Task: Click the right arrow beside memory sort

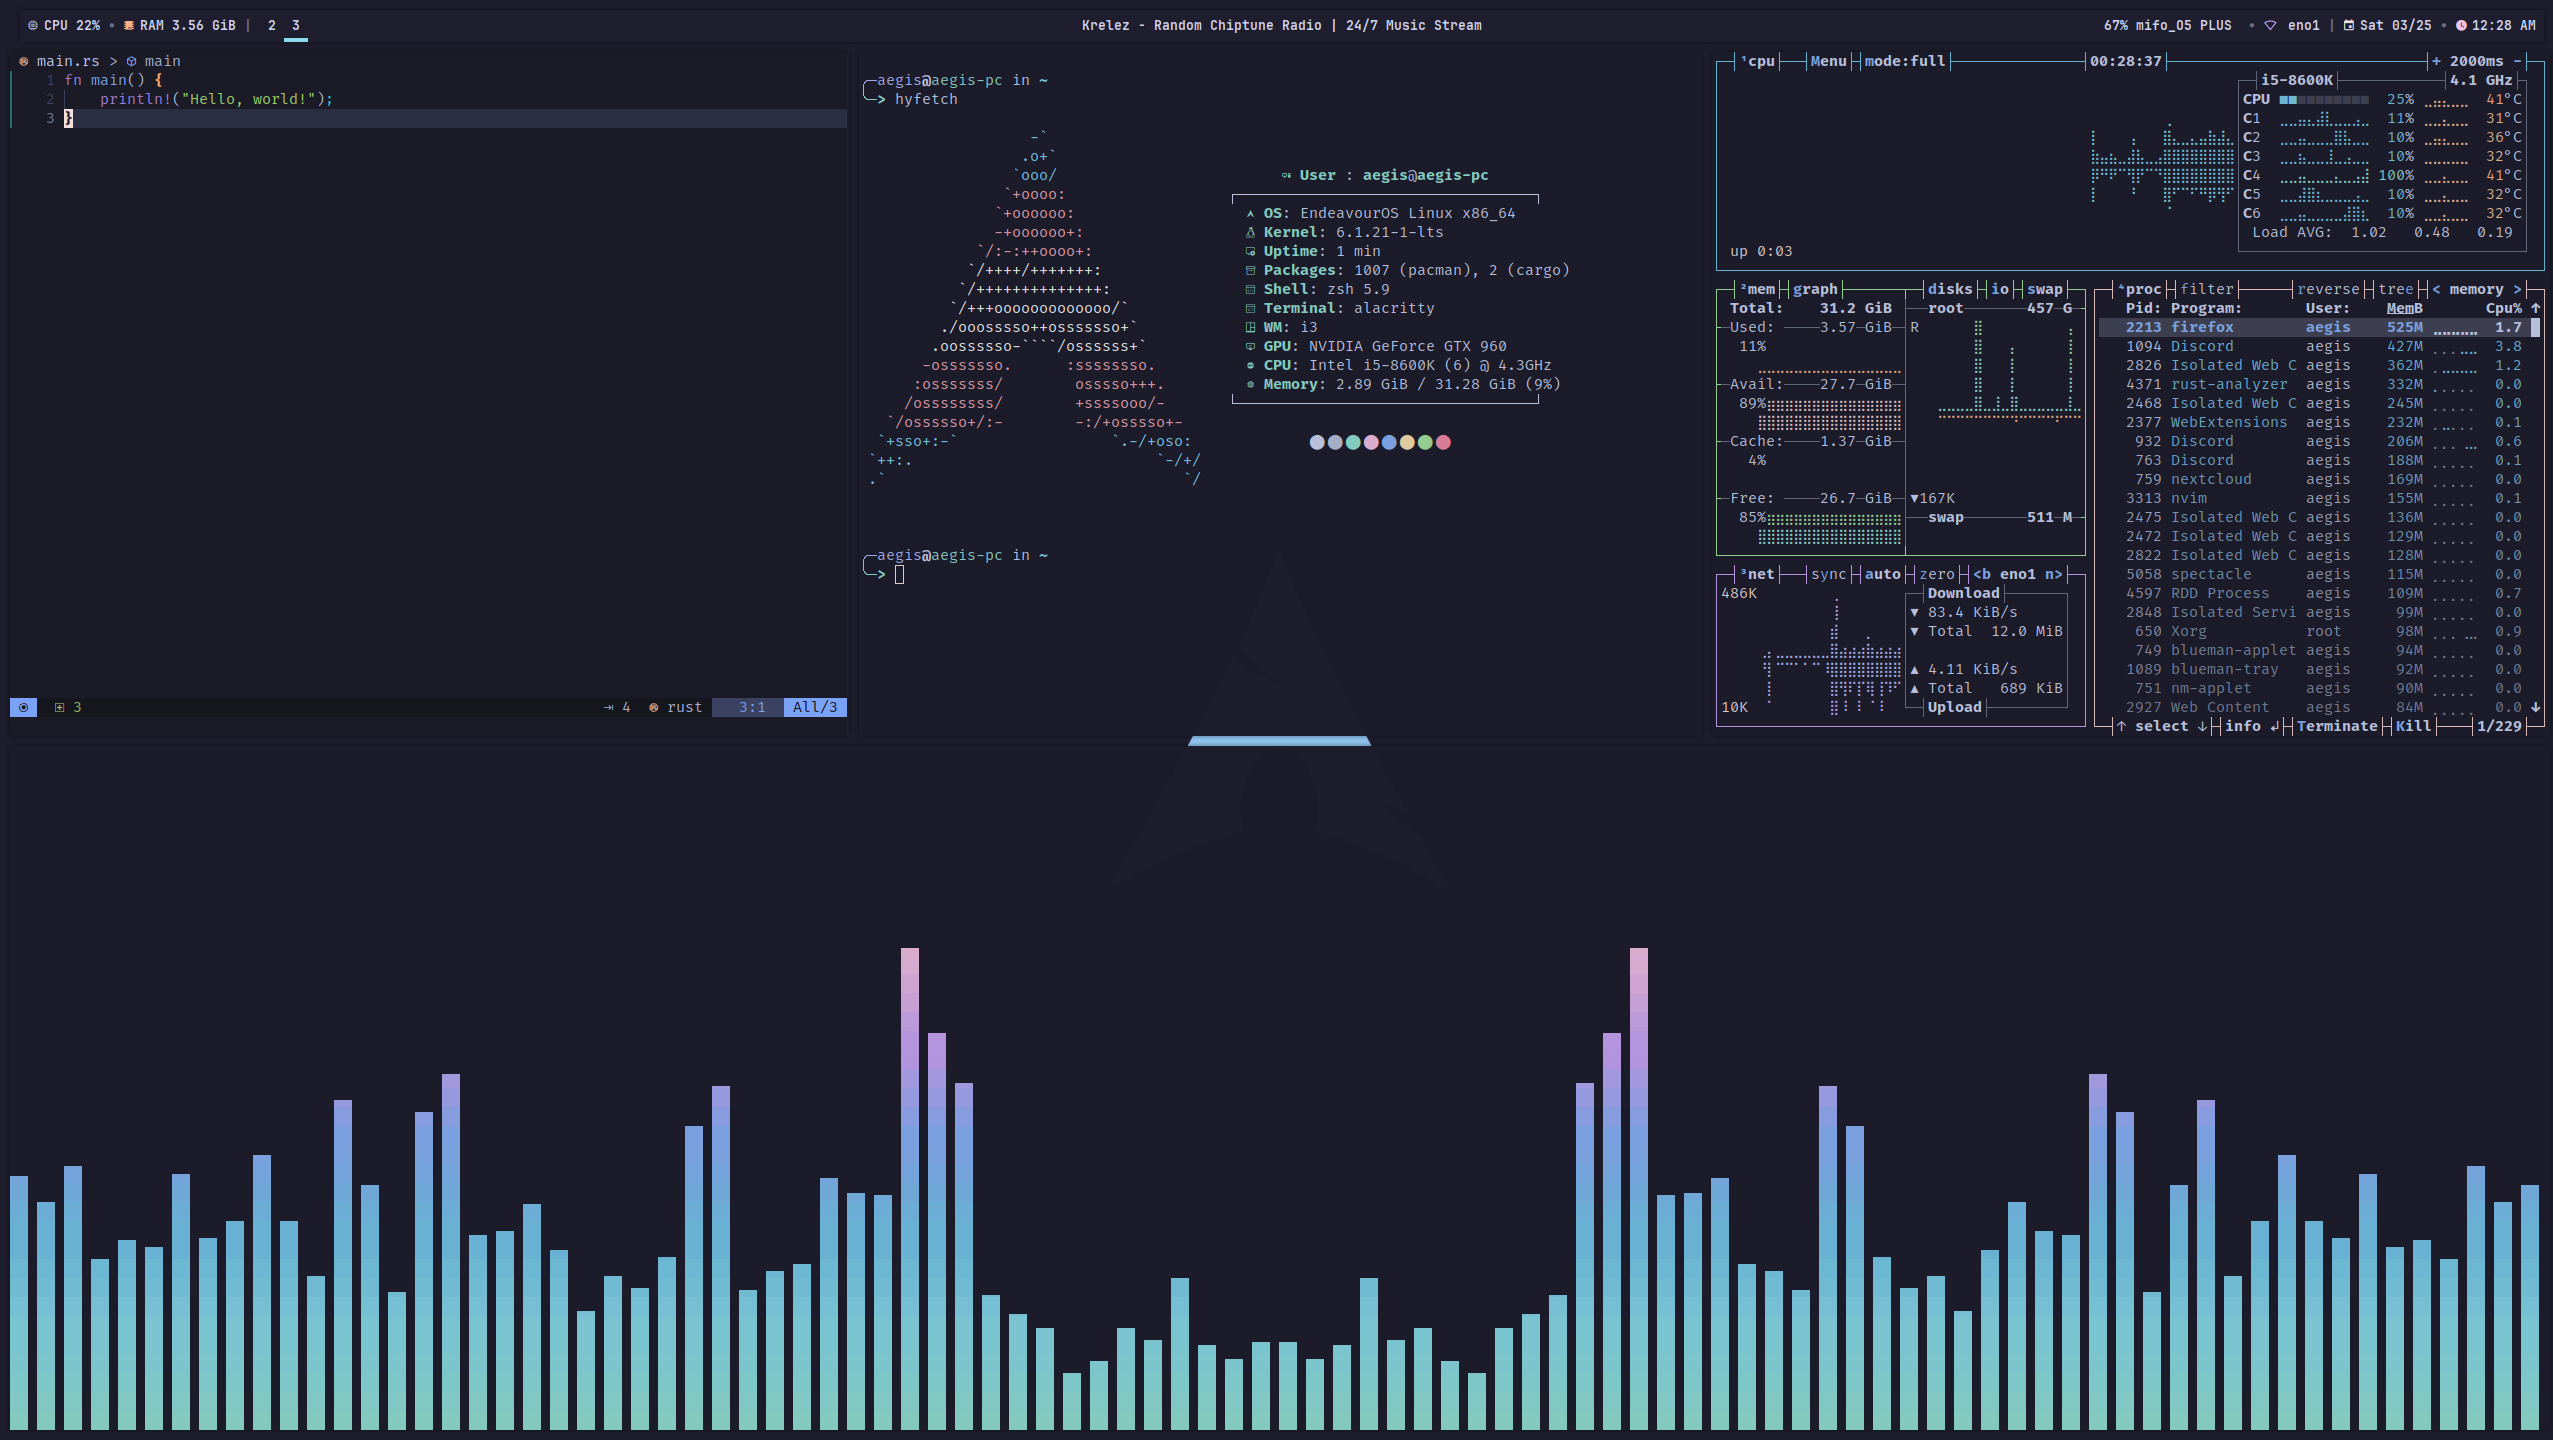Action: click(x=2518, y=289)
